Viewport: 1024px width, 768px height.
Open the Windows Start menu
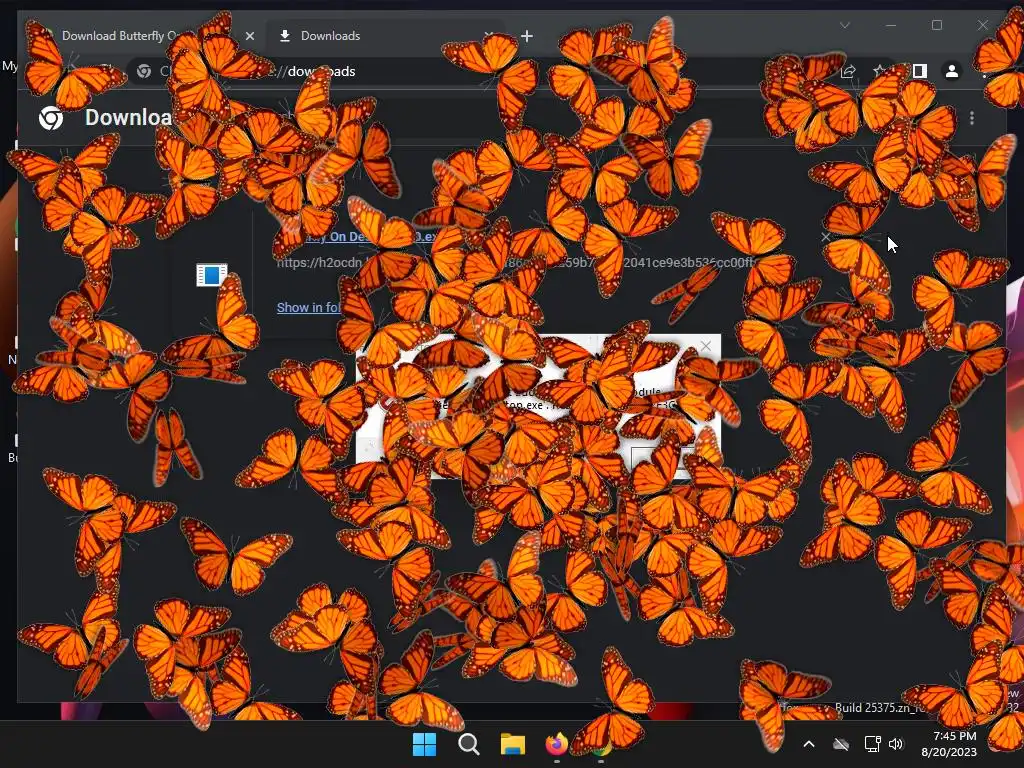tap(424, 744)
